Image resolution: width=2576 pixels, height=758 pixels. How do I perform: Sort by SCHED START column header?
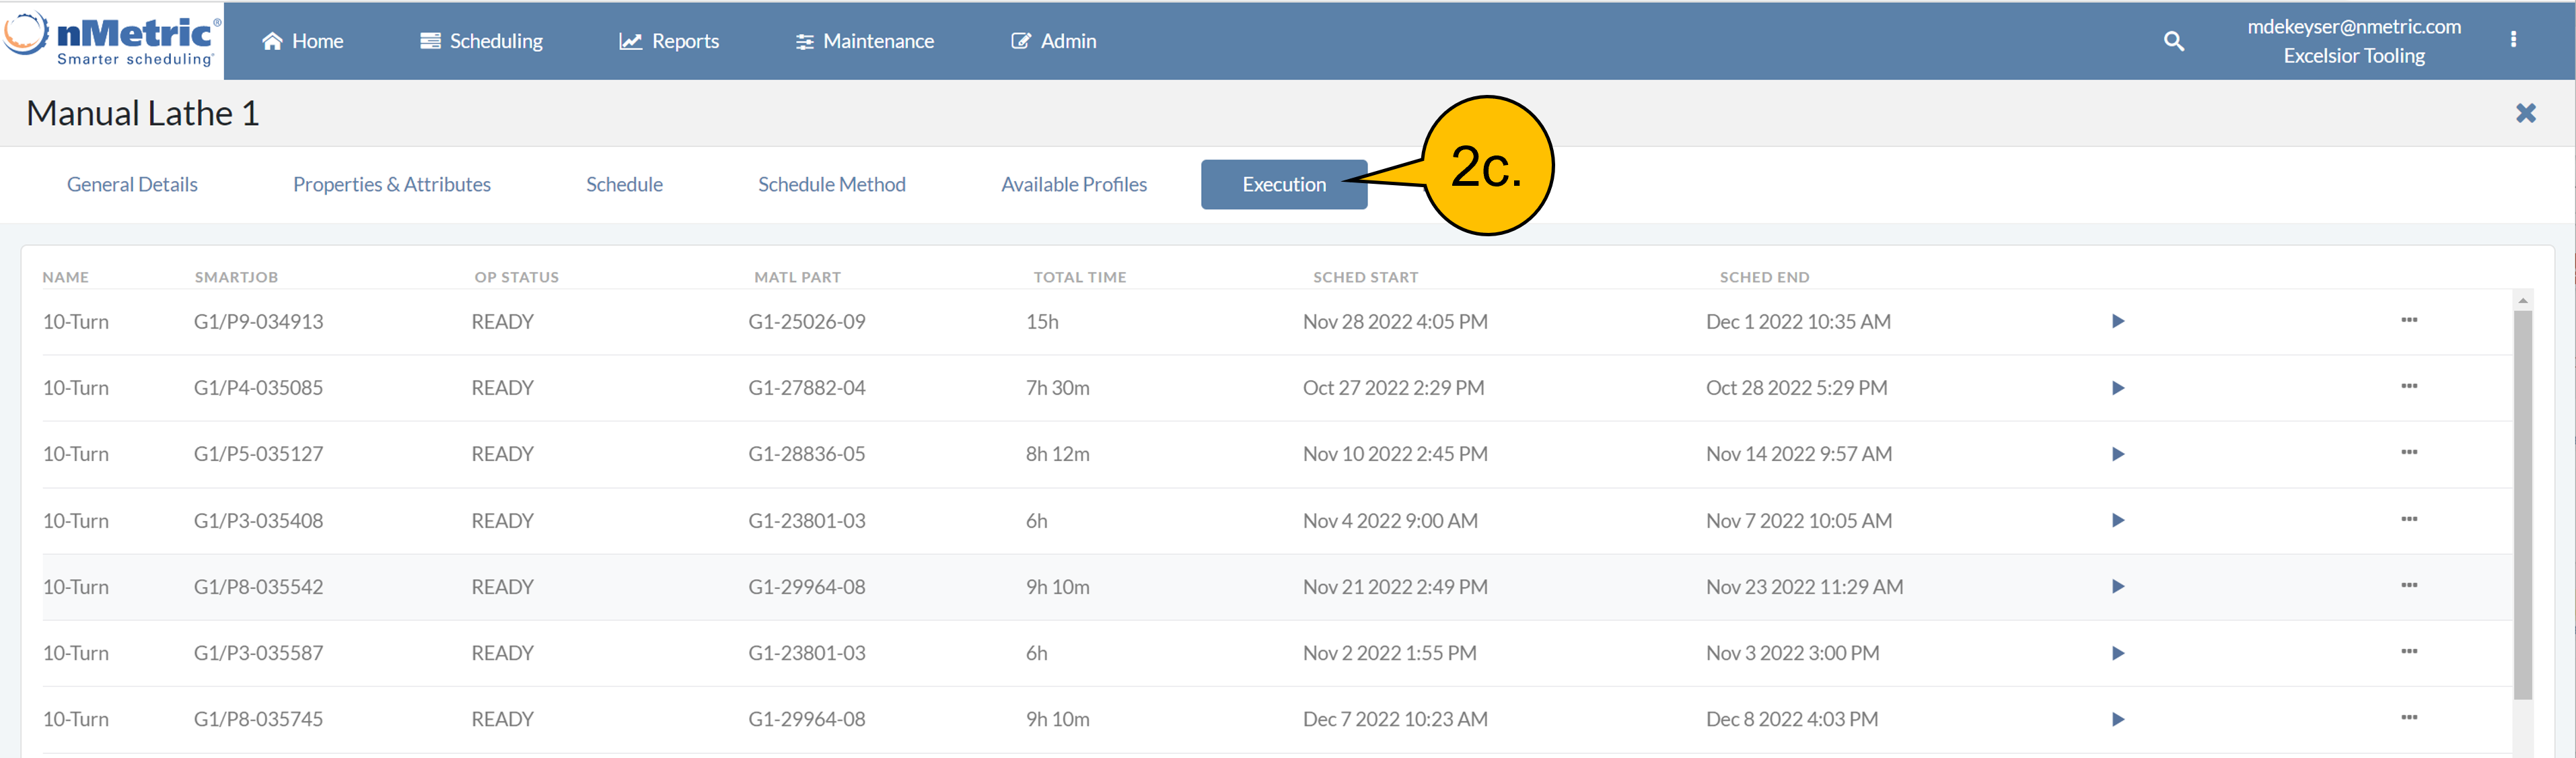click(1365, 277)
